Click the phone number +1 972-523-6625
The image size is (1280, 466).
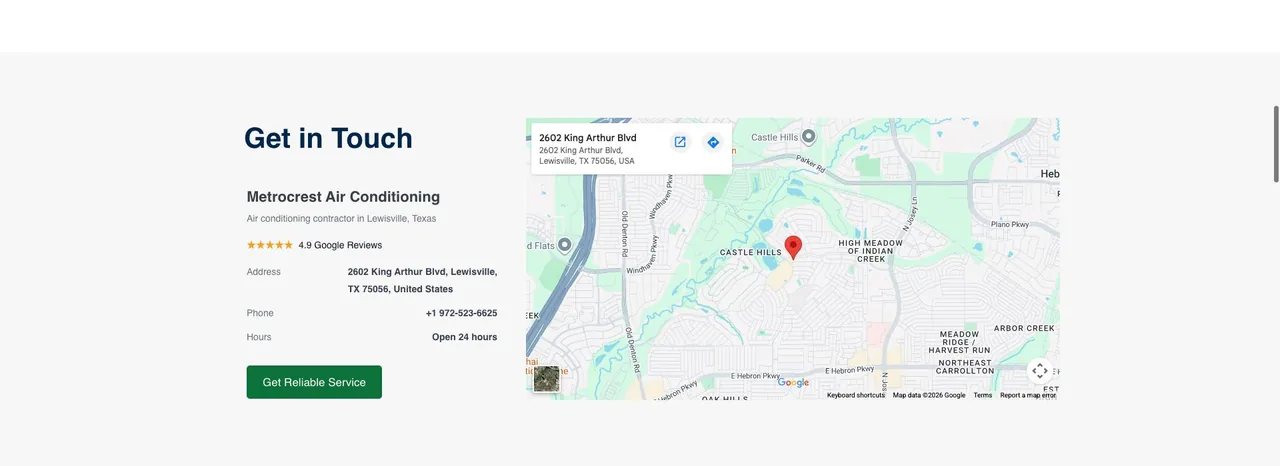461,313
